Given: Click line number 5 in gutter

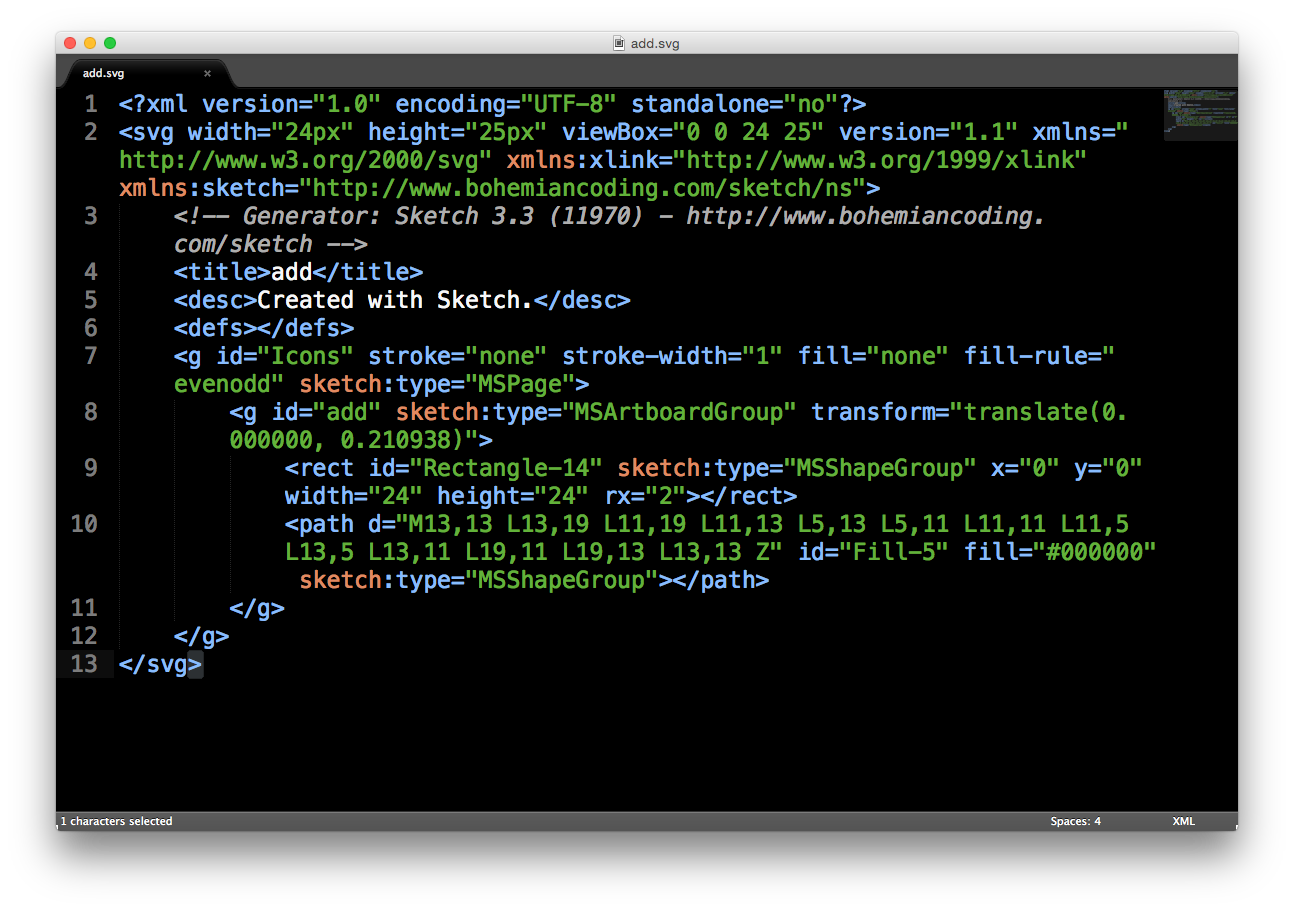Looking at the screenshot, I should [91, 300].
